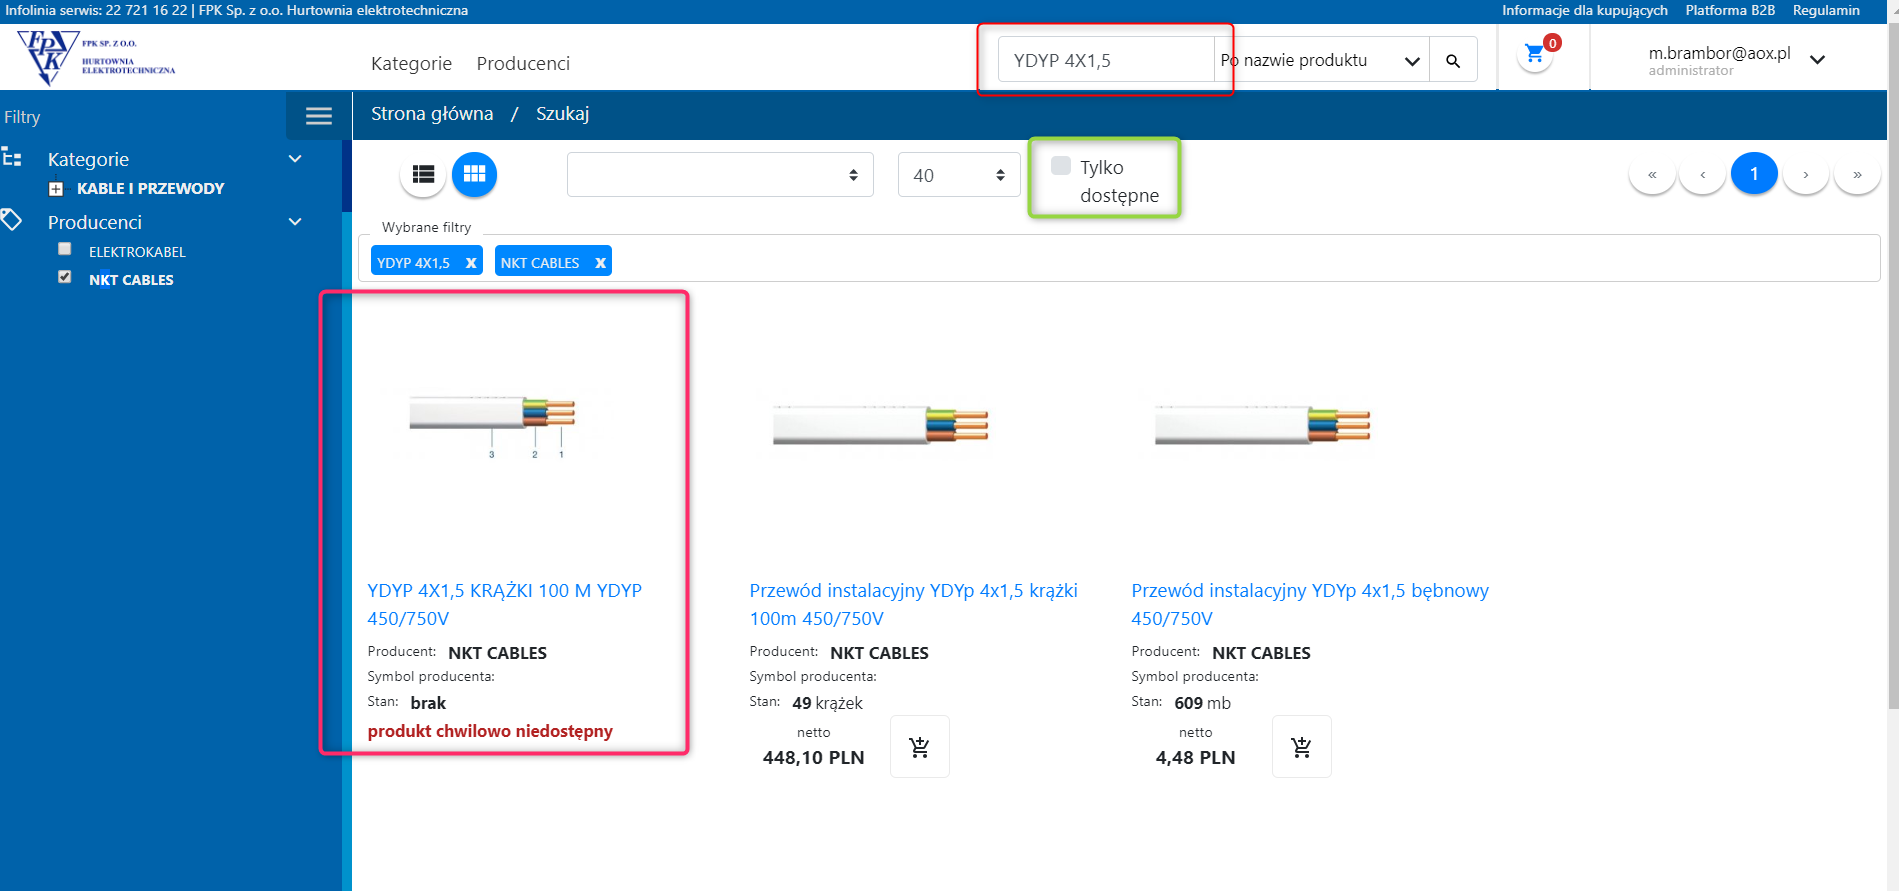Screen dimensions: 1899x891
Task: Open the shopping cart
Action: [x=1535, y=55]
